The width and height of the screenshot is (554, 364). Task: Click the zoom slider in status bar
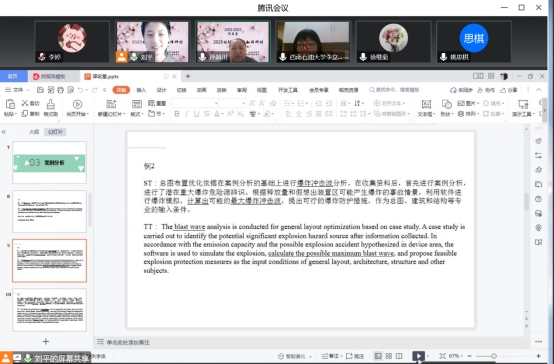494,356
